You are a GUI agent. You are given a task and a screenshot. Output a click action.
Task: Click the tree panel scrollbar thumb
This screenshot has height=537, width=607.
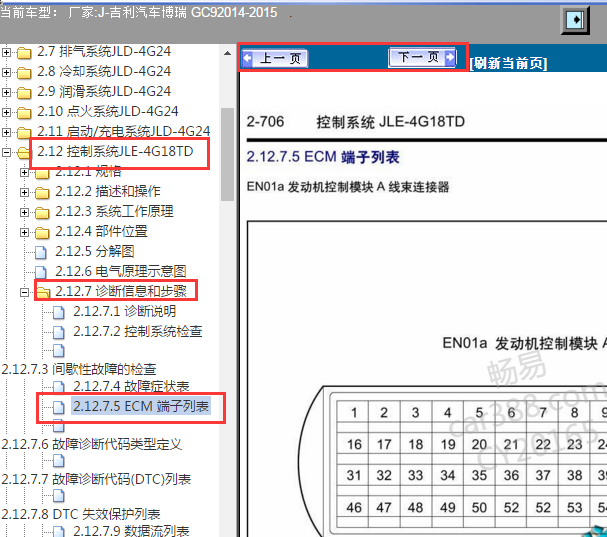[228, 154]
